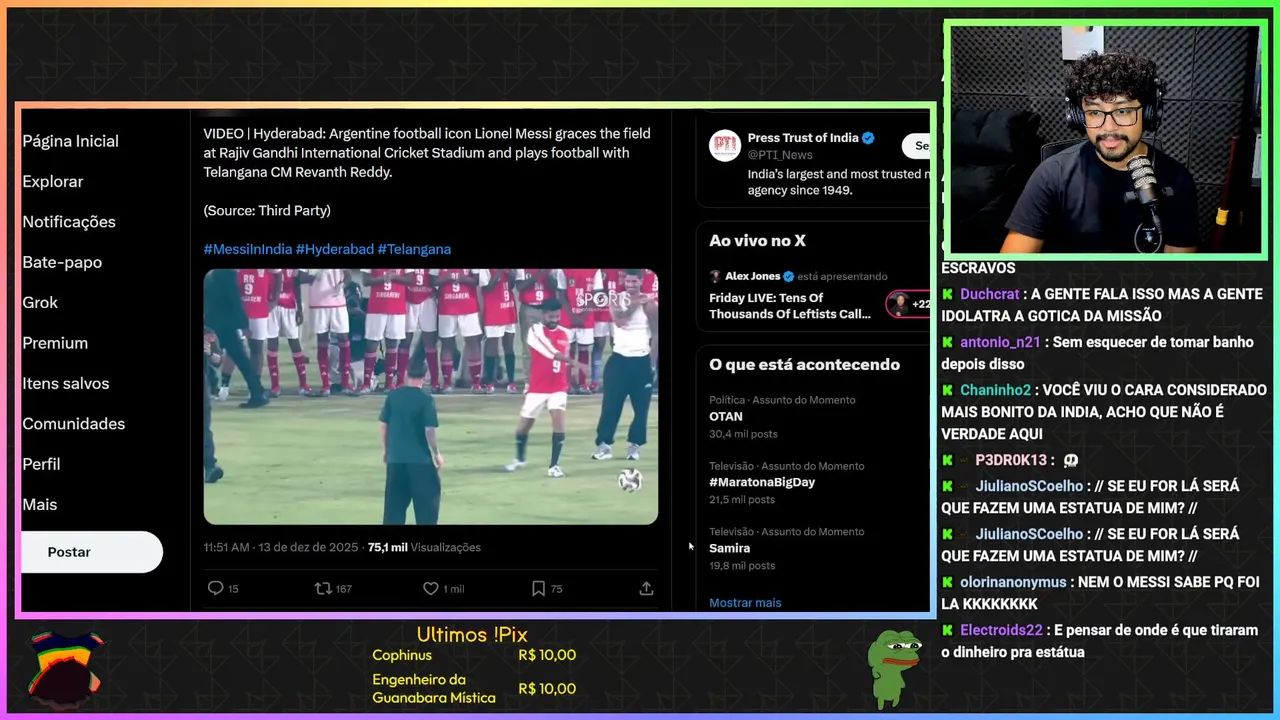
Task: Click chat username Duchcrat
Action: 990,294
